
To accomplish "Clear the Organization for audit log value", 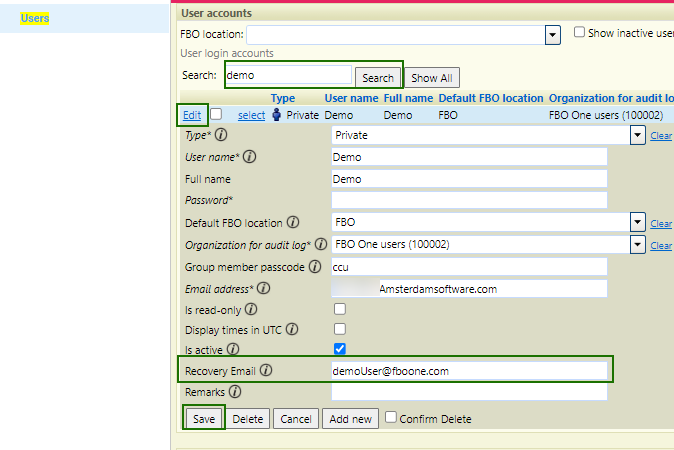I will tap(661, 245).
